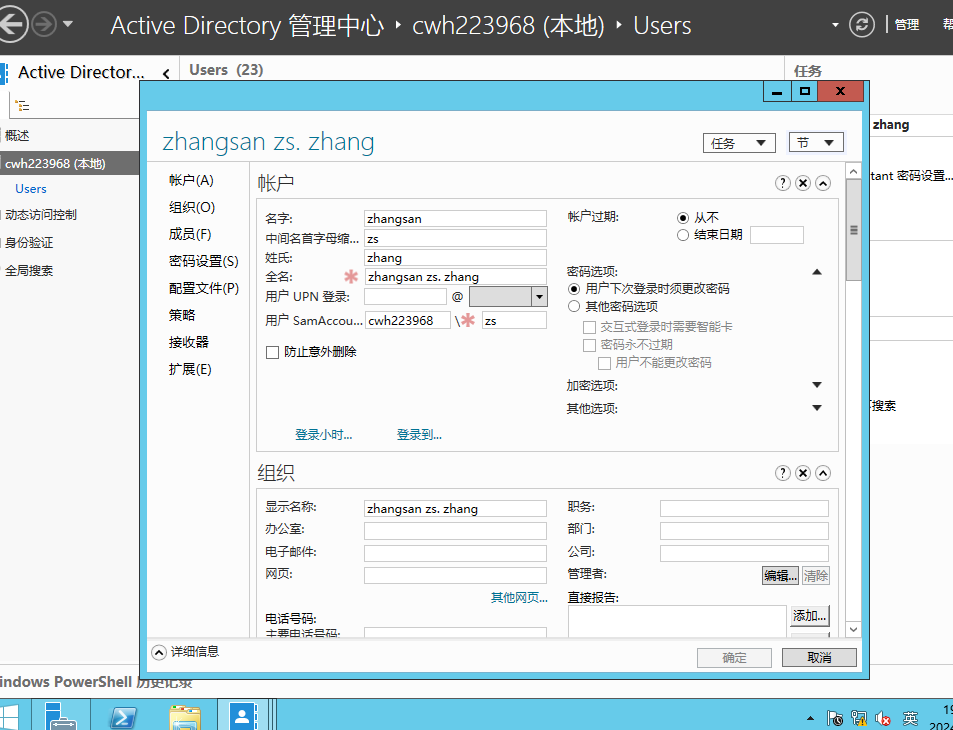Open the navigation history dropdown arrow
The image size is (953, 730).
click(x=68, y=25)
